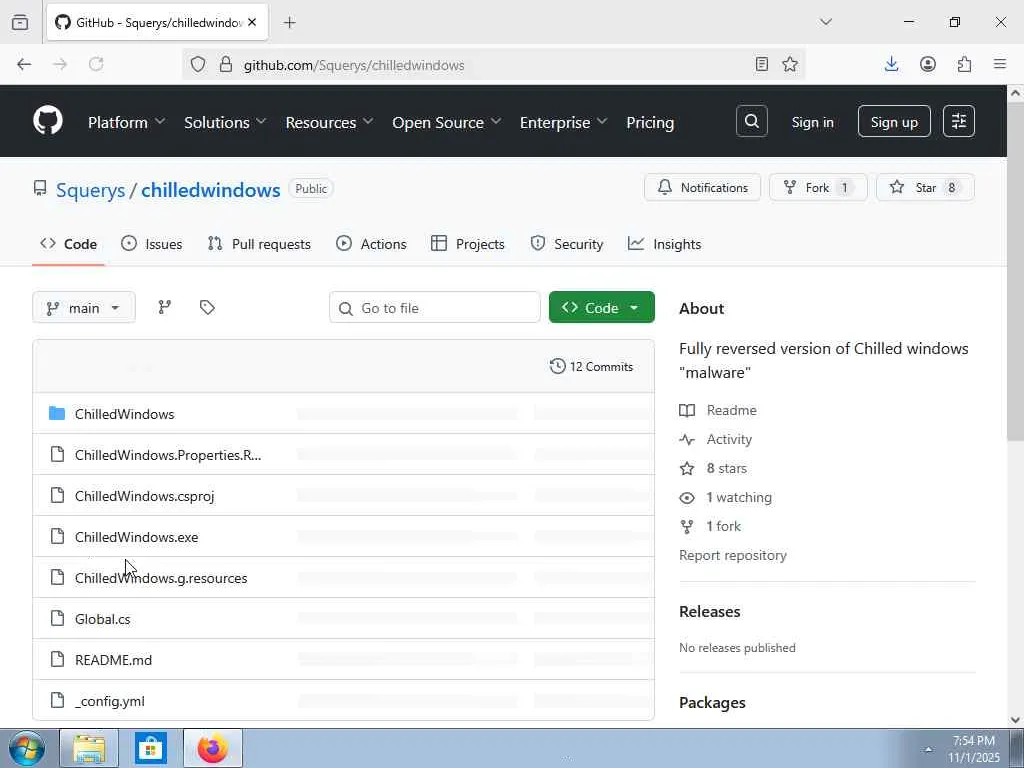Expand the Platform menu
The image size is (1024, 768).
click(127, 122)
